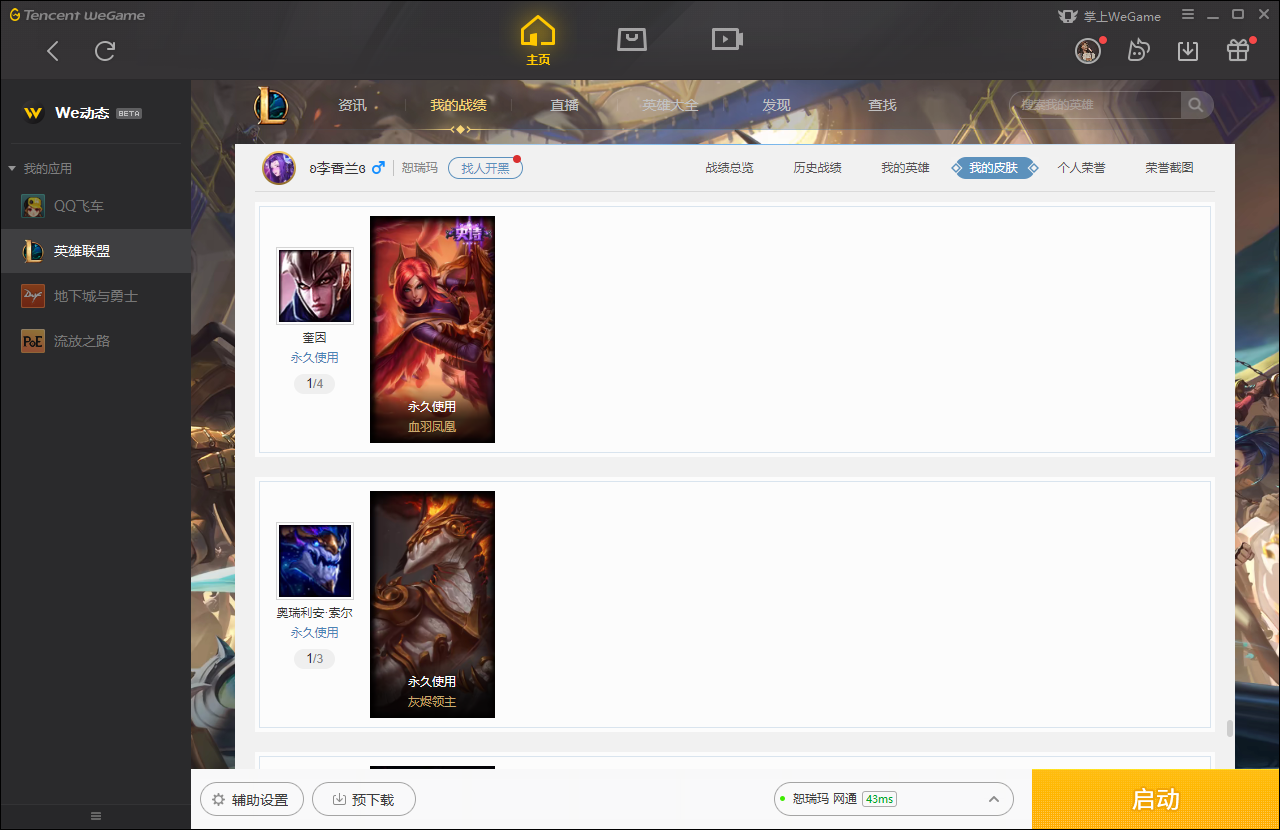Image resolution: width=1280 pixels, height=830 pixels.
Task: Open the hamburger menu in title bar
Action: click(1188, 15)
